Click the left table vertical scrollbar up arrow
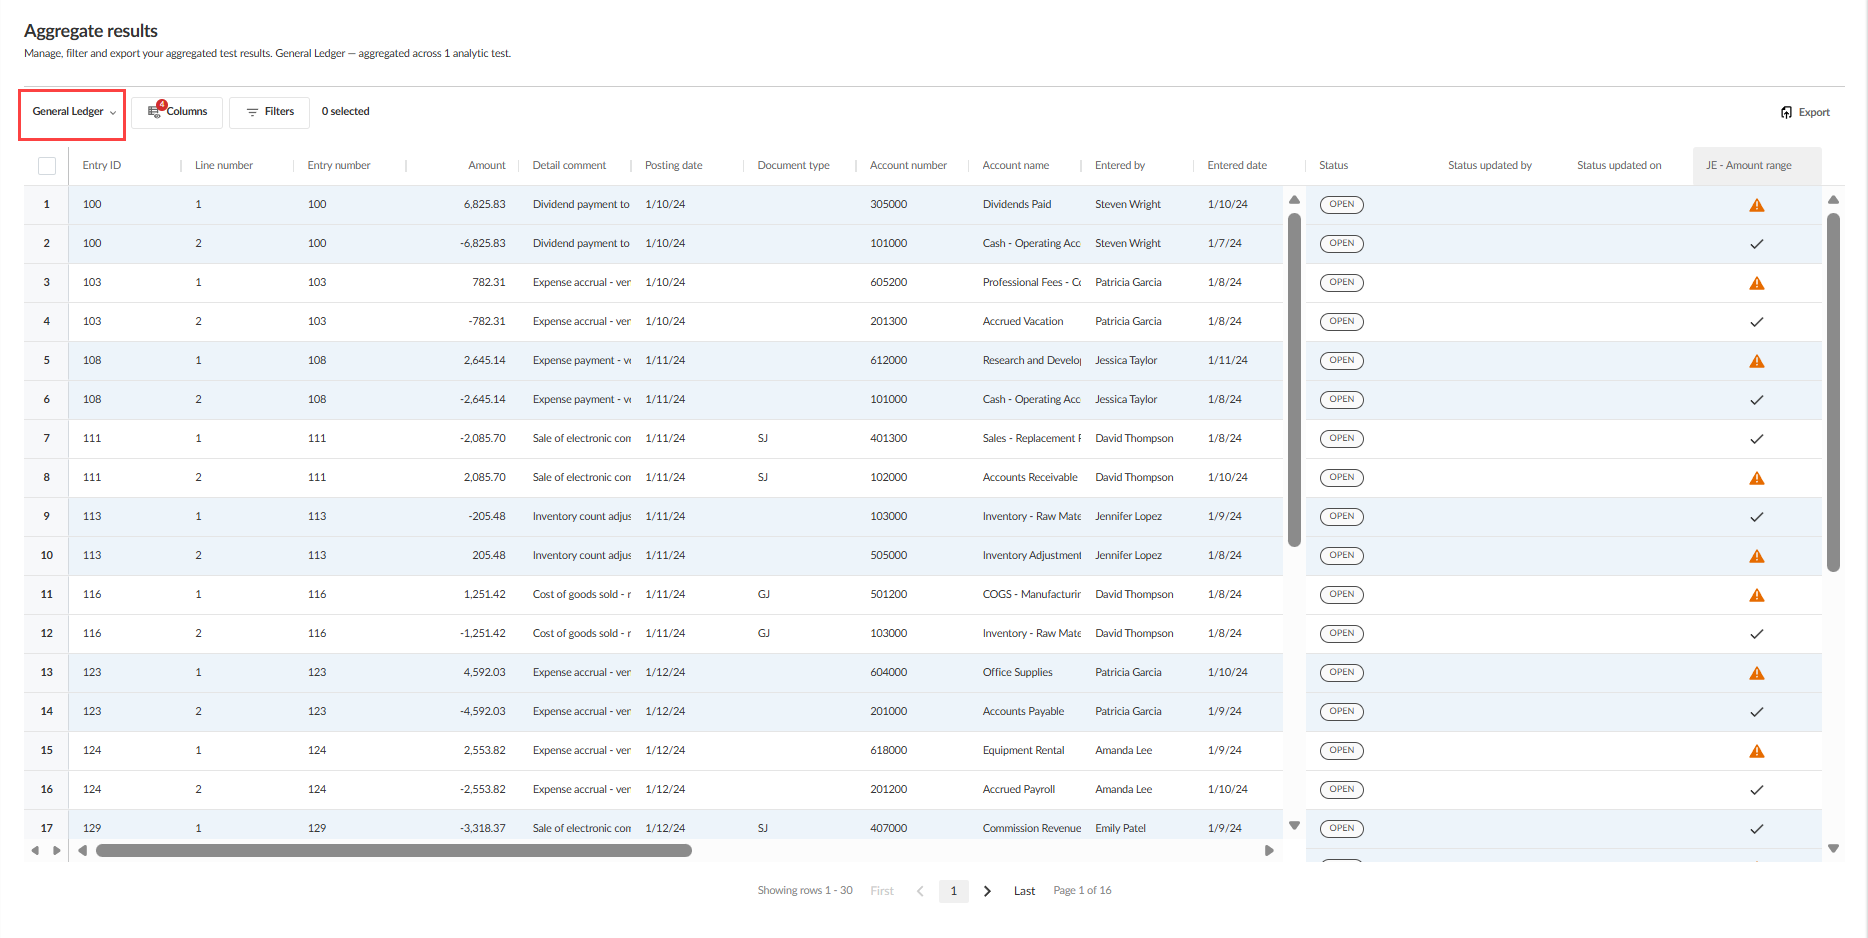The width and height of the screenshot is (1868, 938). click(x=1294, y=199)
